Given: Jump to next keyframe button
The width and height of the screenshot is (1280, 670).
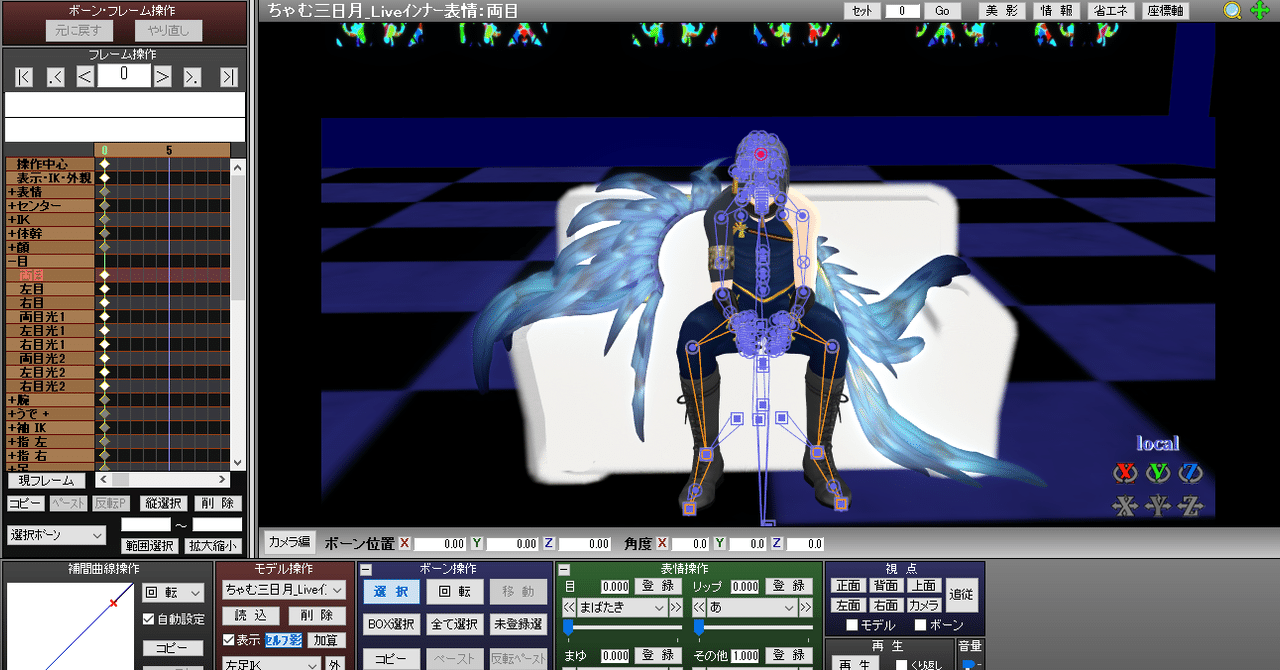Looking at the screenshot, I should click(192, 77).
